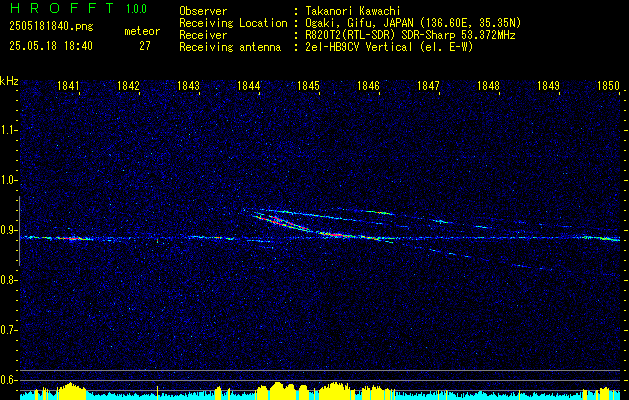Click the 0.6 kHz frequency label
629x400 pixels.
7,380
